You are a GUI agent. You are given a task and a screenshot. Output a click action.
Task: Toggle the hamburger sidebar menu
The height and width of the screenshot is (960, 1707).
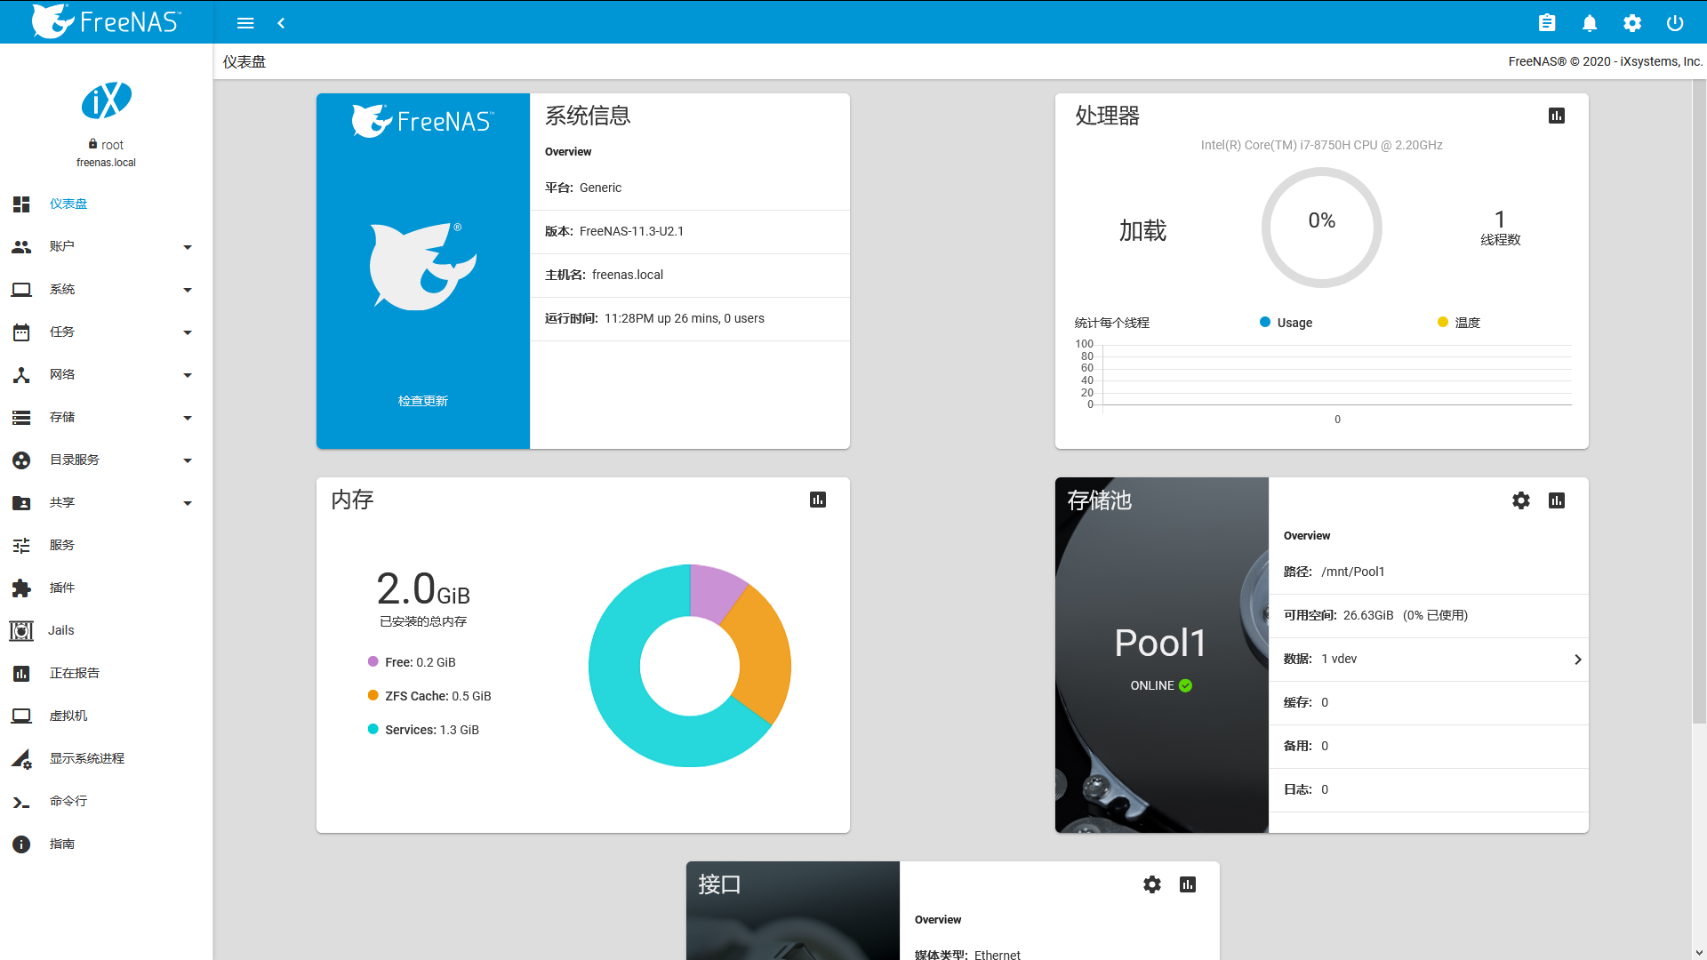point(245,23)
